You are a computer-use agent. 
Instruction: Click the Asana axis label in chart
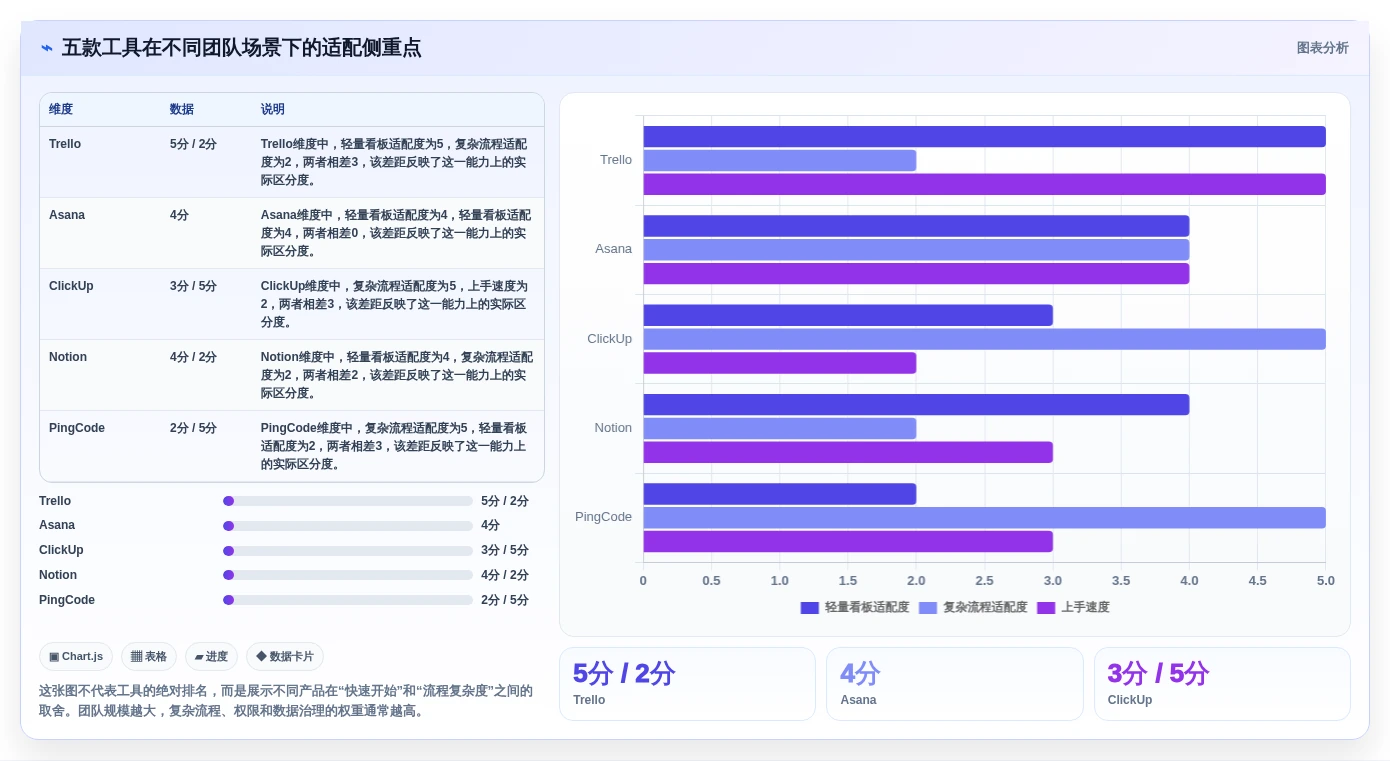pyautogui.click(x=613, y=249)
